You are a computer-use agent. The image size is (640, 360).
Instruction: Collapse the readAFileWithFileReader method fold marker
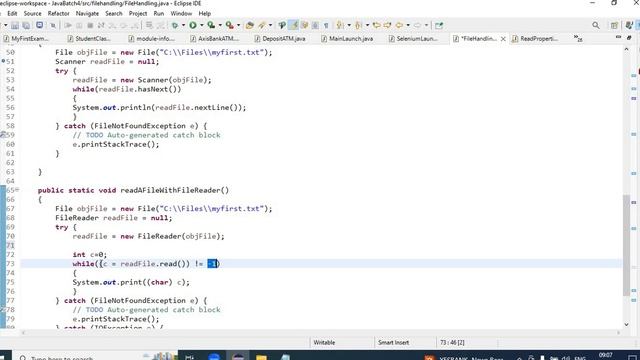pyautogui.click(x=17, y=190)
